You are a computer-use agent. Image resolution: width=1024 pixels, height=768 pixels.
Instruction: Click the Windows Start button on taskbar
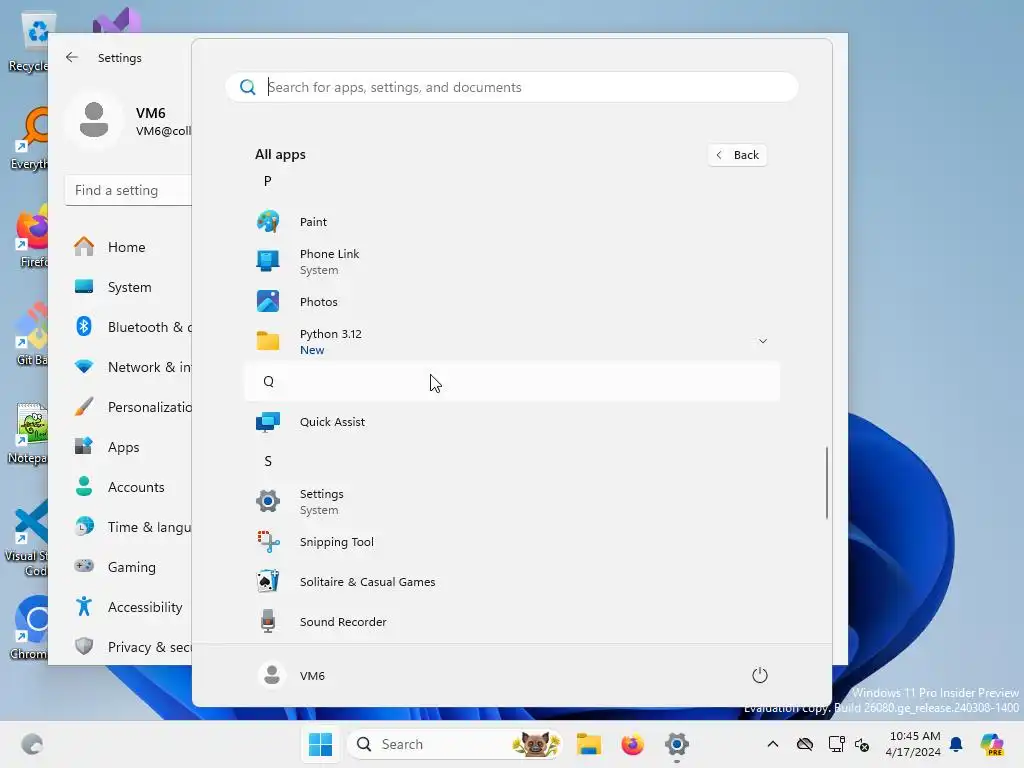(321, 744)
